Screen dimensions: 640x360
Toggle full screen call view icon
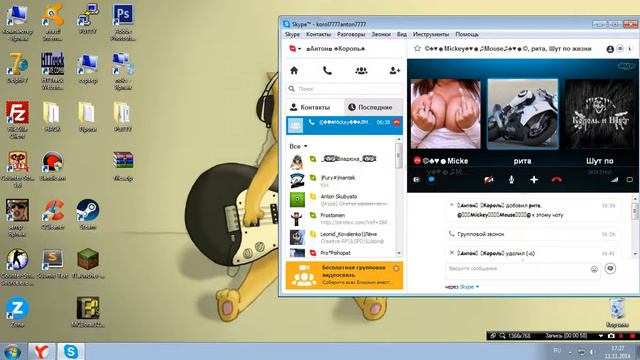tap(630, 180)
